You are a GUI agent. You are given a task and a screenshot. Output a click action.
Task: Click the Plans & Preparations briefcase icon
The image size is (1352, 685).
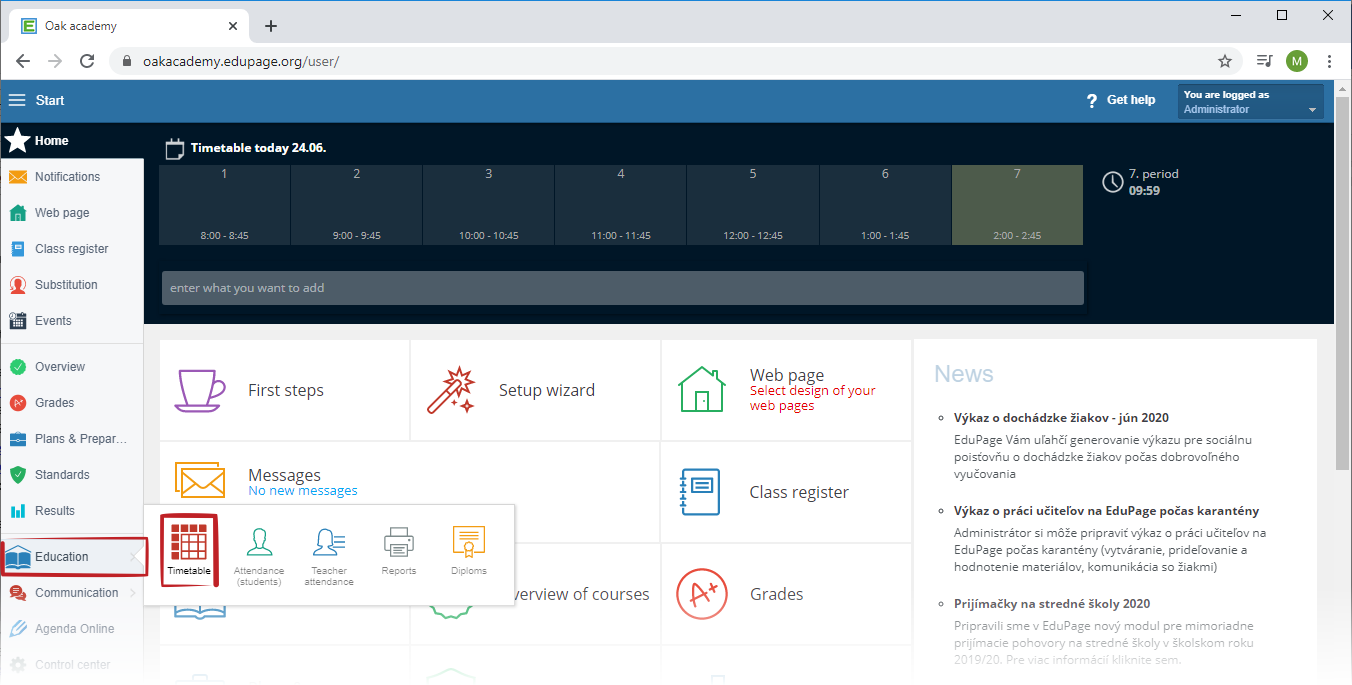pyautogui.click(x=18, y=439)
